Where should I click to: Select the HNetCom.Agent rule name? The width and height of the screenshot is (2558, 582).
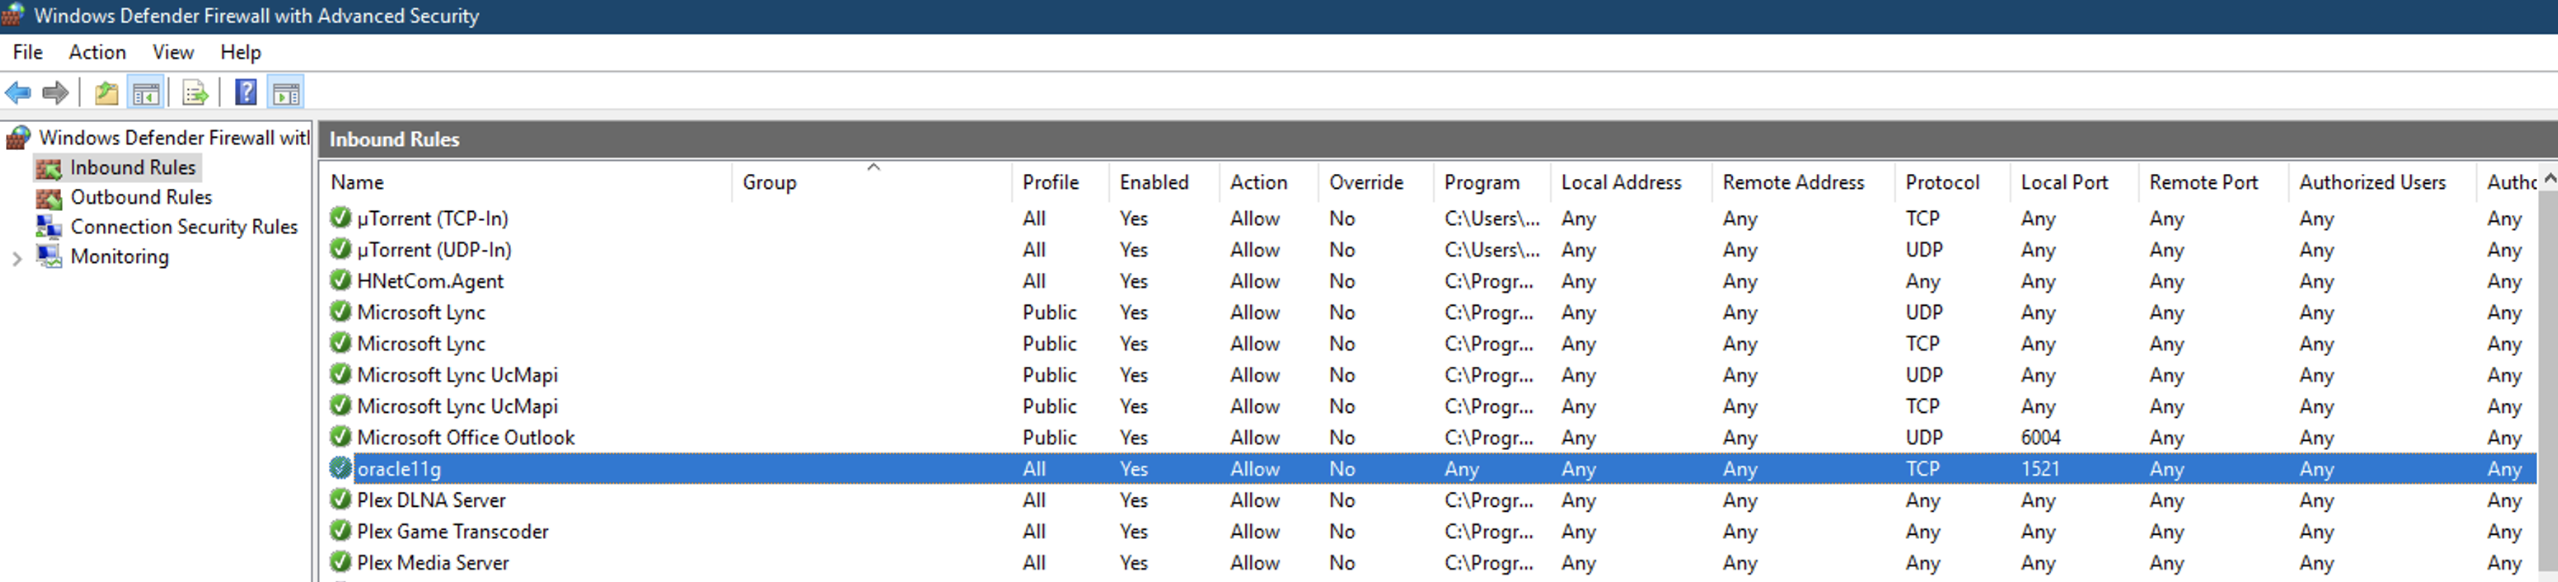pos(430,281)
